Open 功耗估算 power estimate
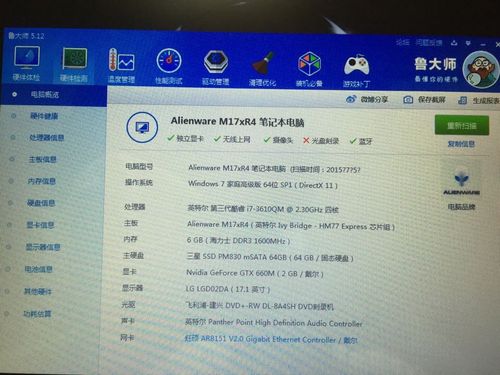500x375 pixels. pos(37,314)
